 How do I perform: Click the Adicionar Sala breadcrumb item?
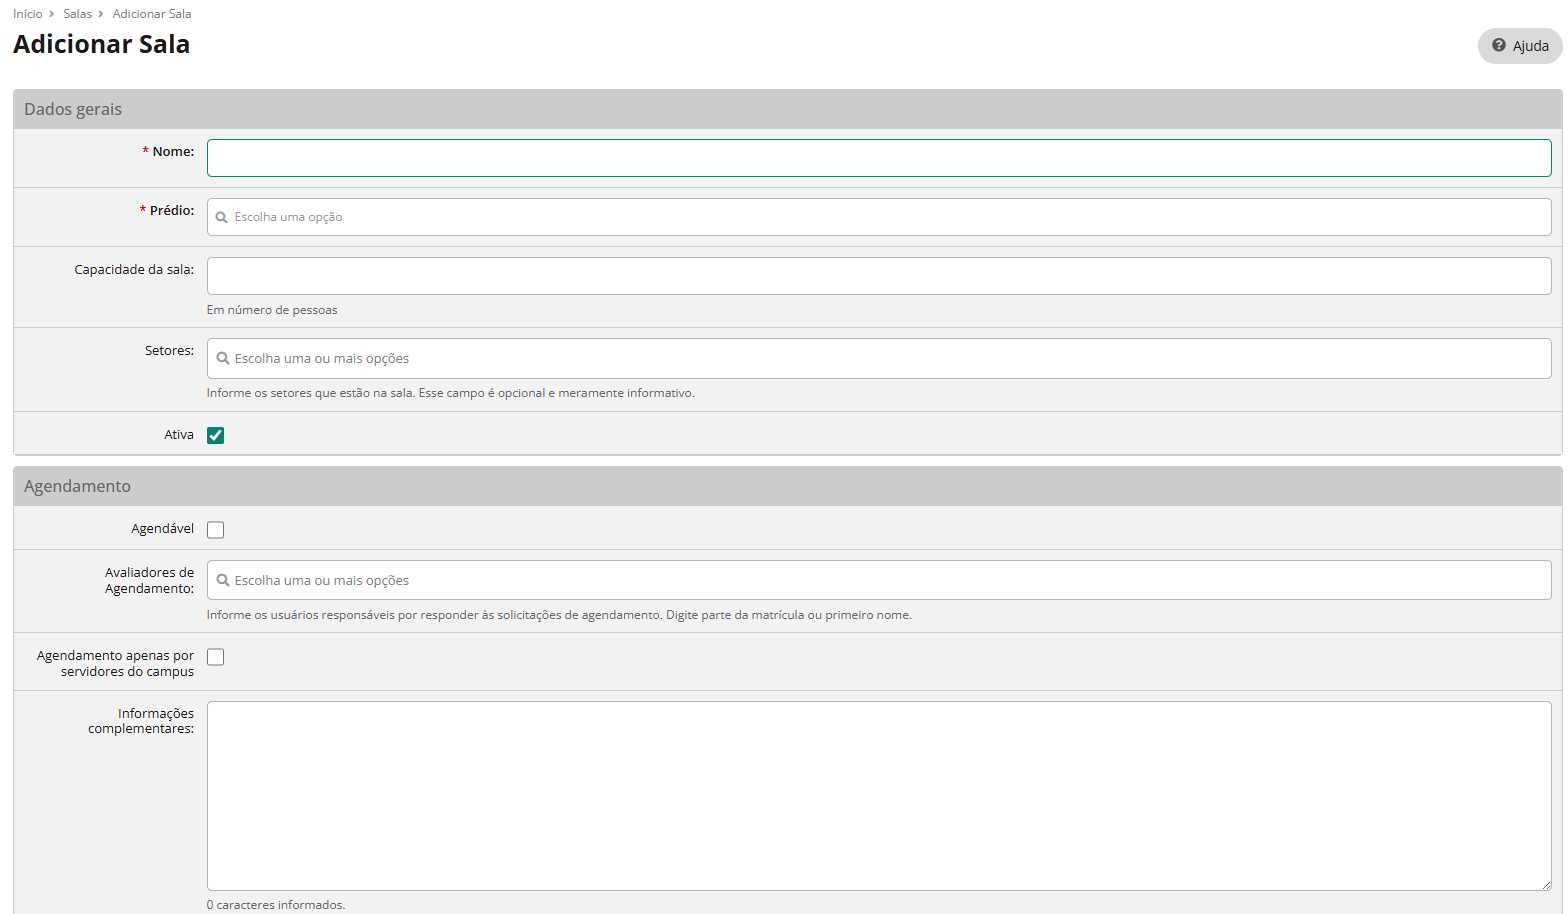(152, 14)
